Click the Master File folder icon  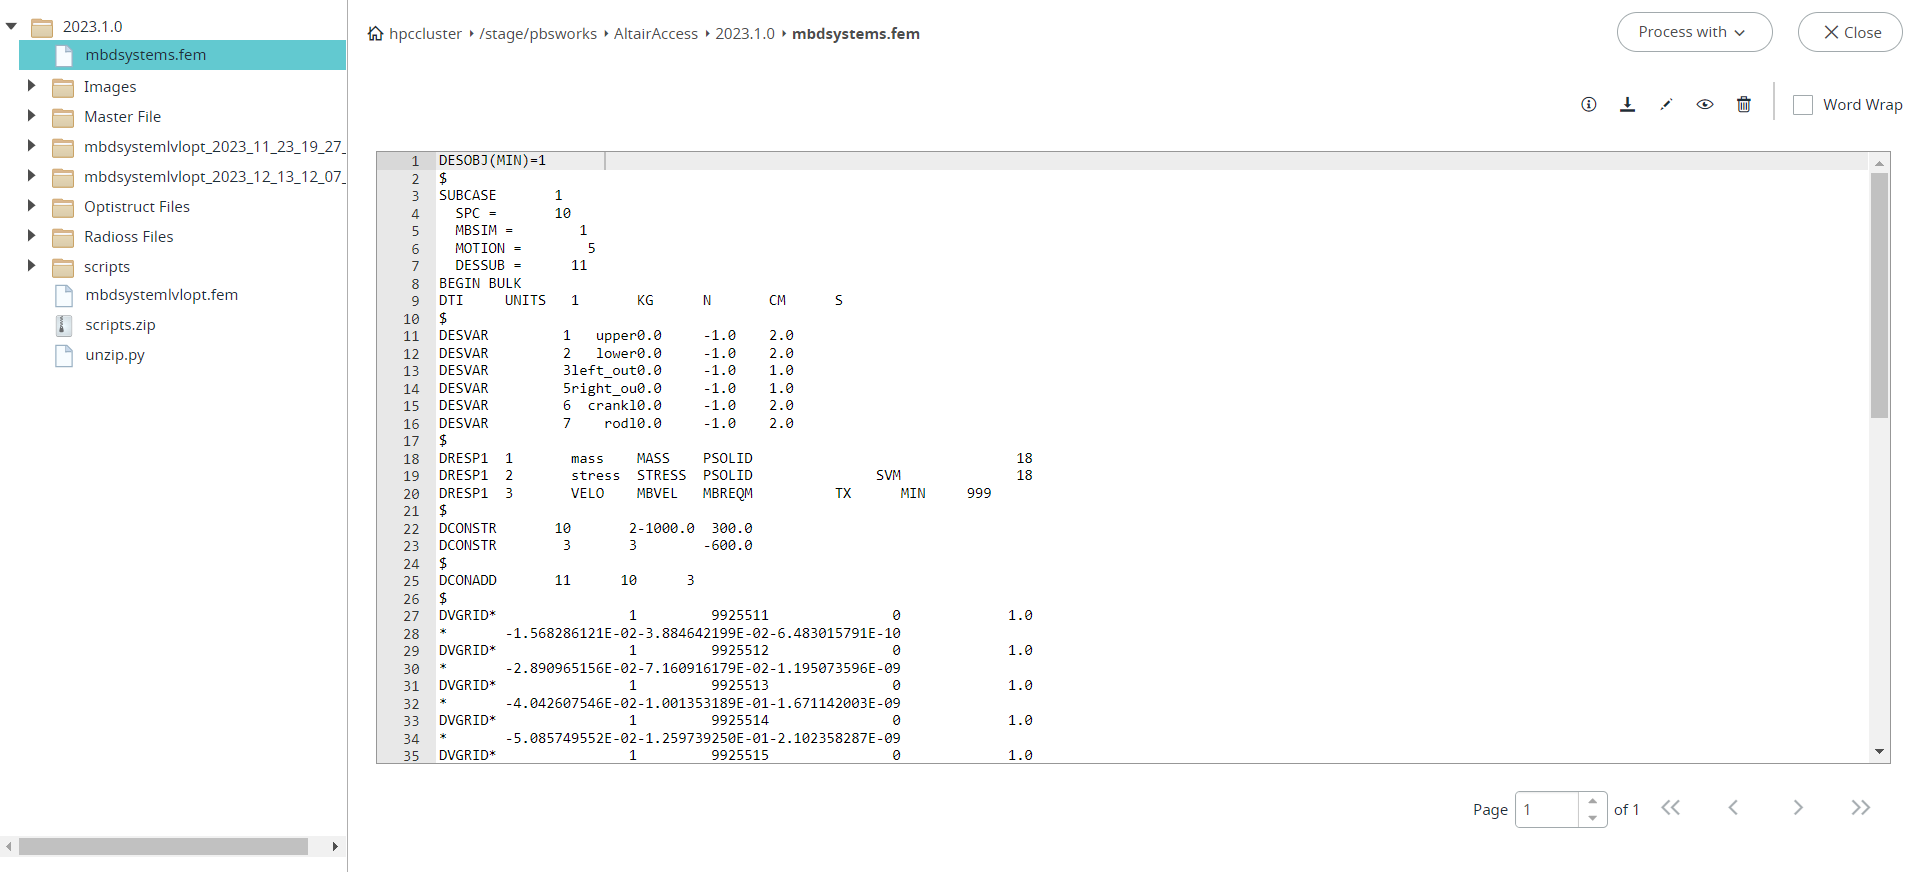63,117
